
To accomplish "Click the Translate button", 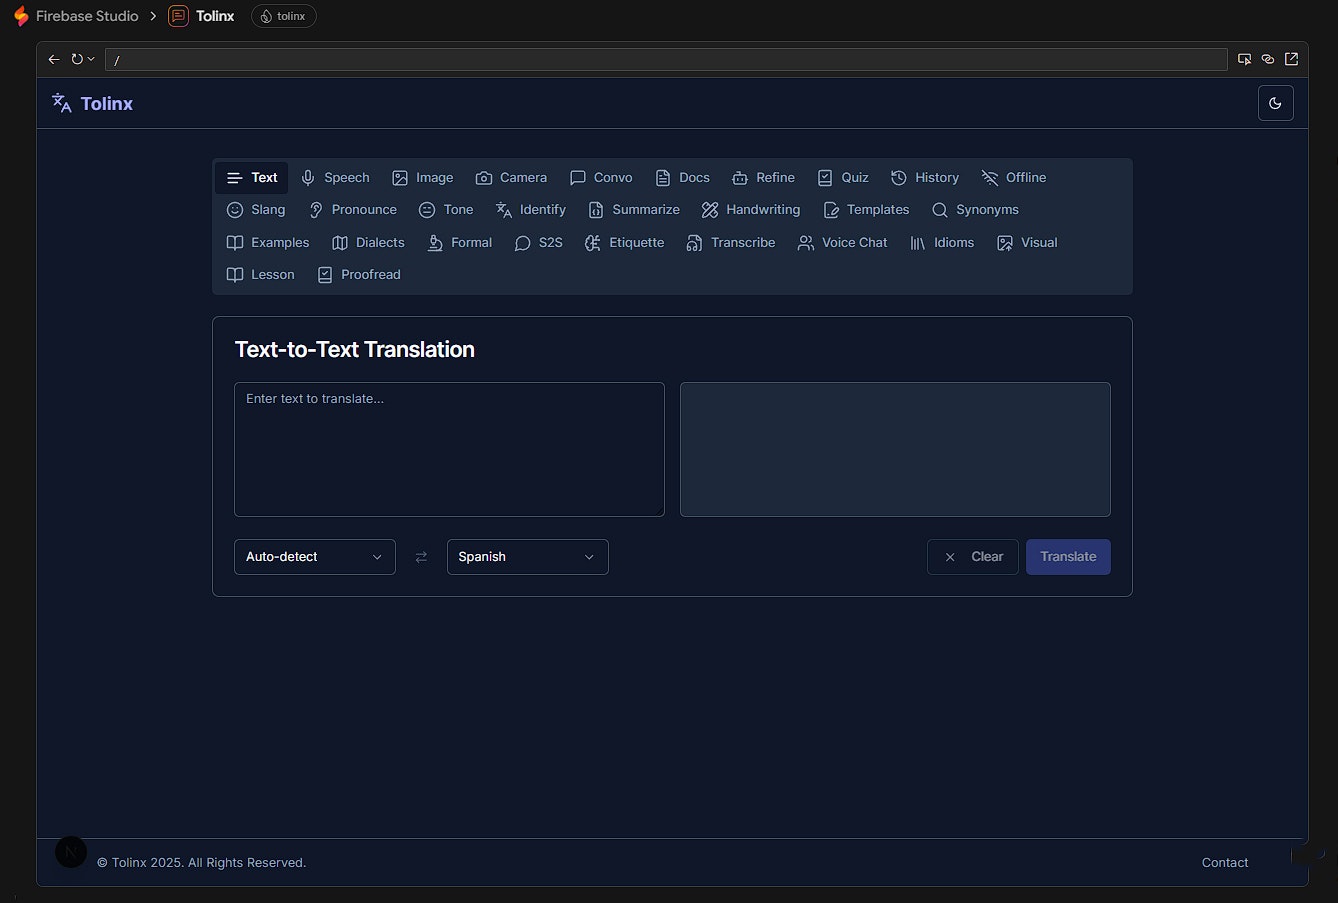I will [1068, 557].
